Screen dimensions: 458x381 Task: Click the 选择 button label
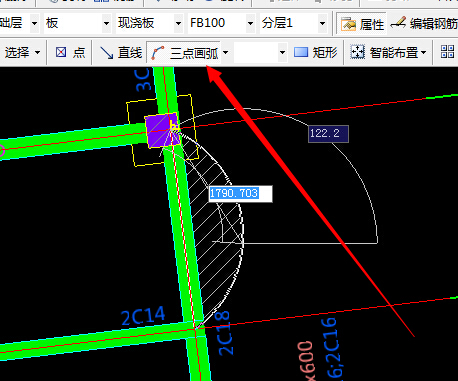(17, 52)
